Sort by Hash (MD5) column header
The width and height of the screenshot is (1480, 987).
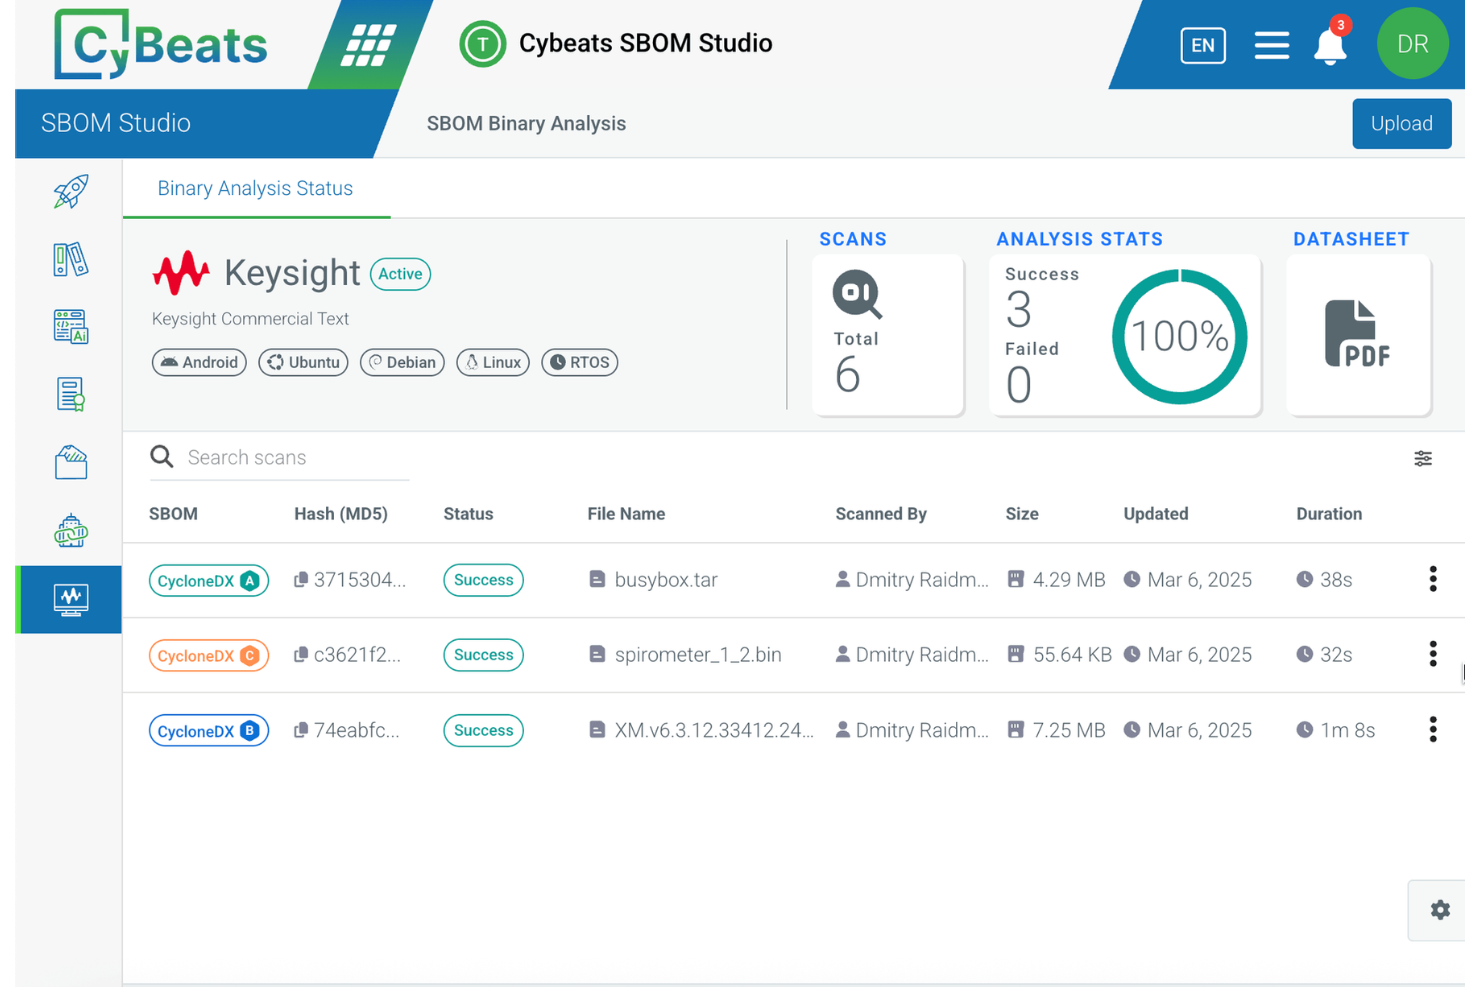pos(341,514)
